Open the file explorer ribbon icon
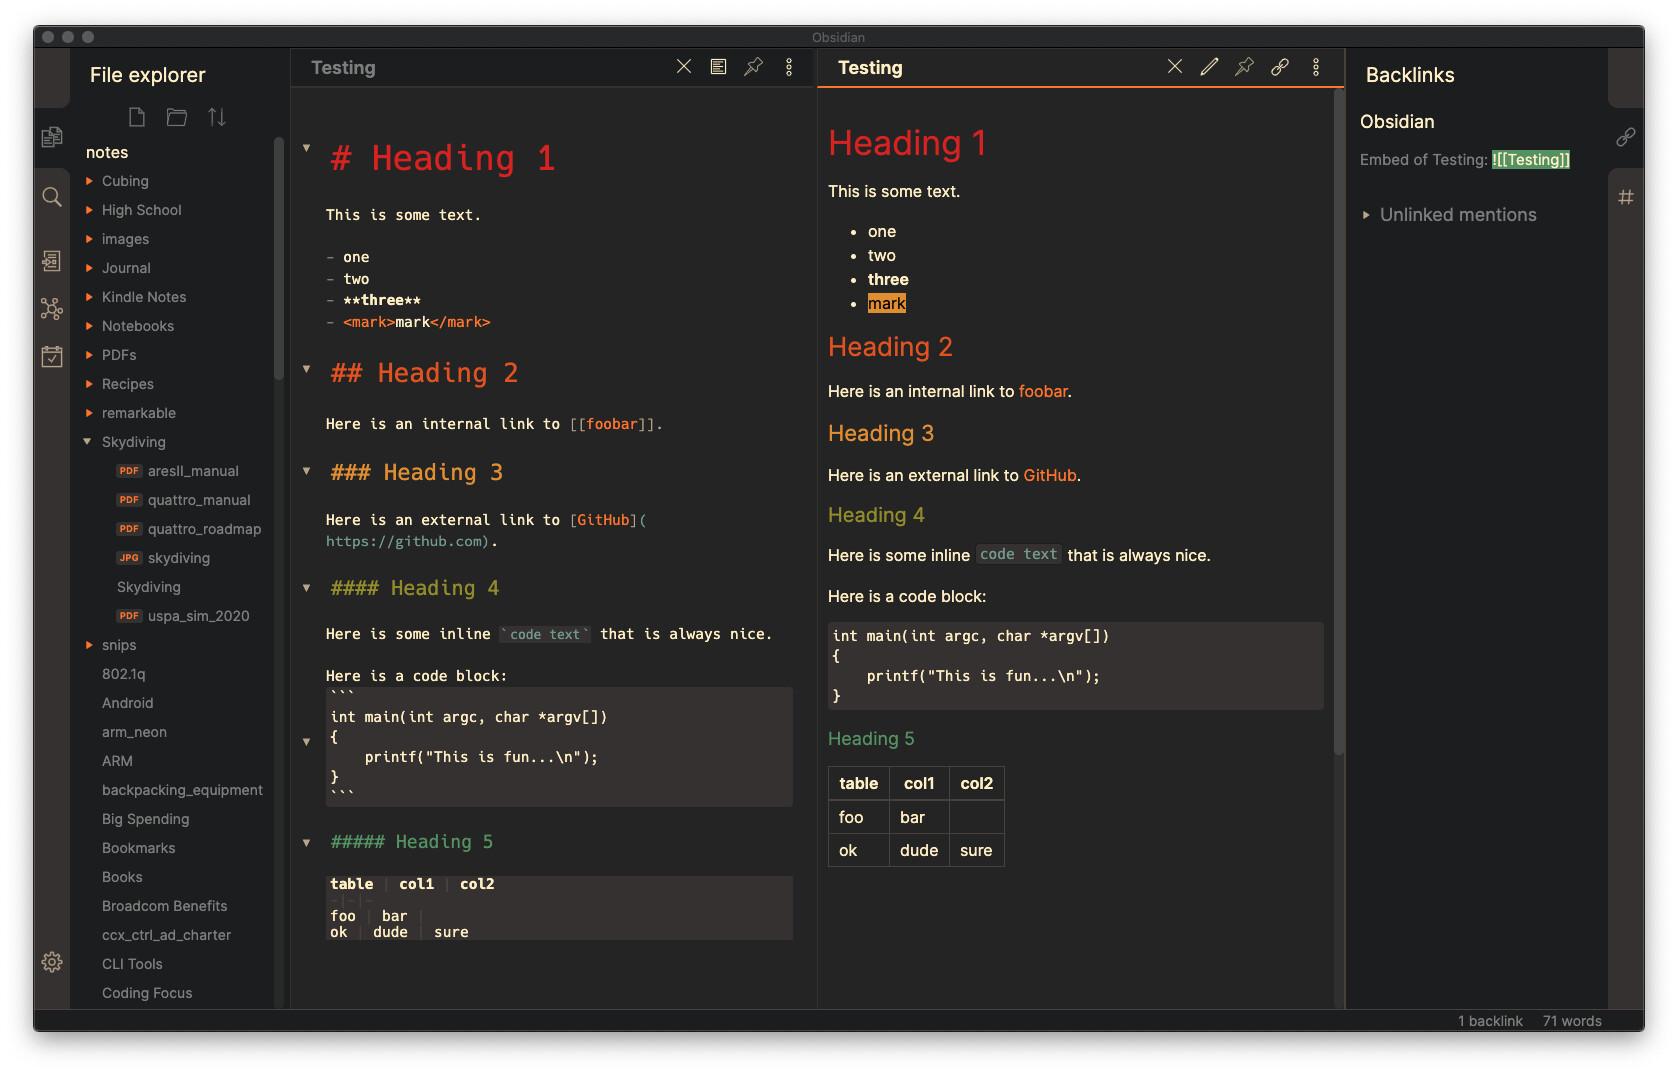 point(52,137)
